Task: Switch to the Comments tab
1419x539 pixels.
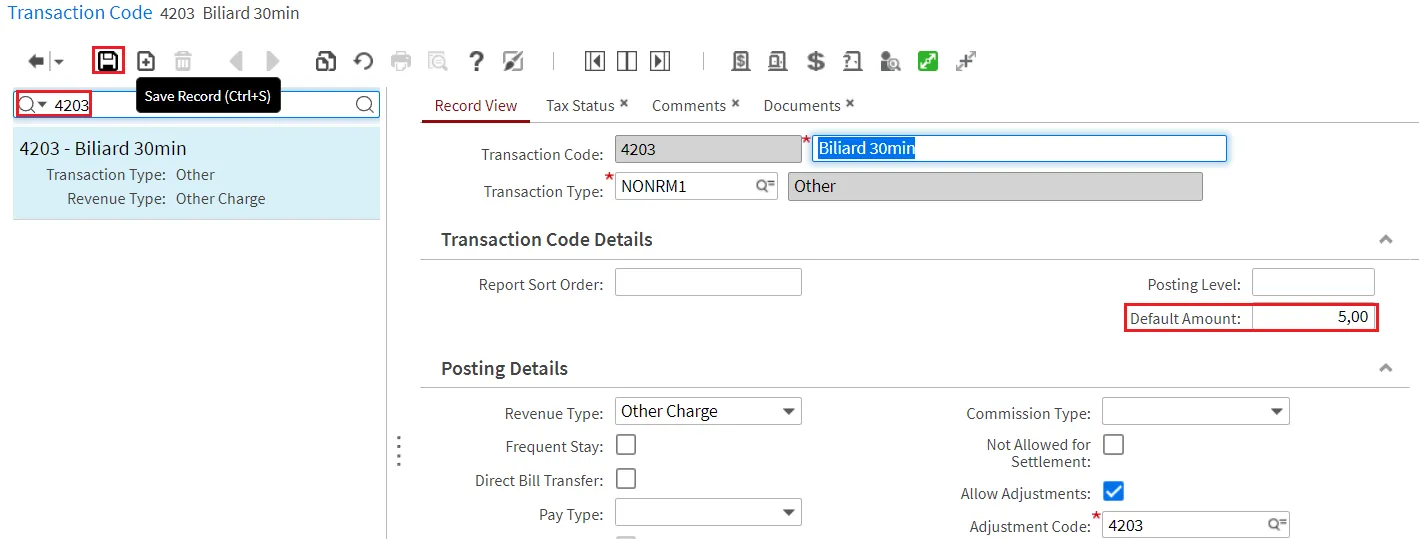Action: [689, 106]
